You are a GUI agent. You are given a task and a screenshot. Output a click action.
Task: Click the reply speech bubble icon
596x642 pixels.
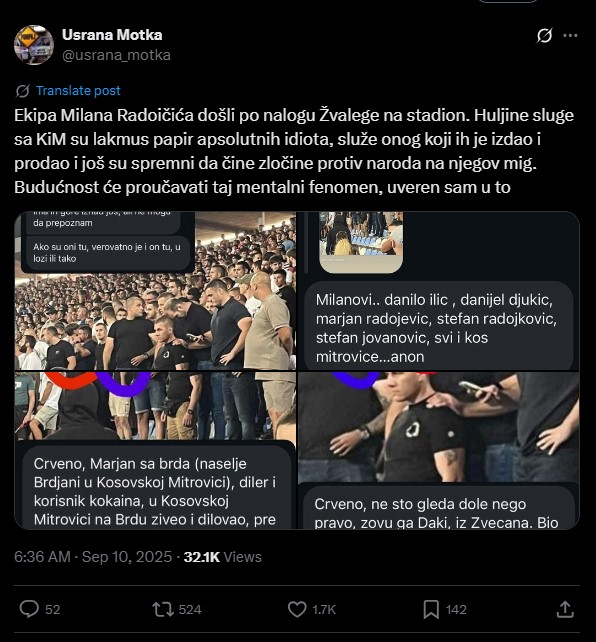coord(29,609)
